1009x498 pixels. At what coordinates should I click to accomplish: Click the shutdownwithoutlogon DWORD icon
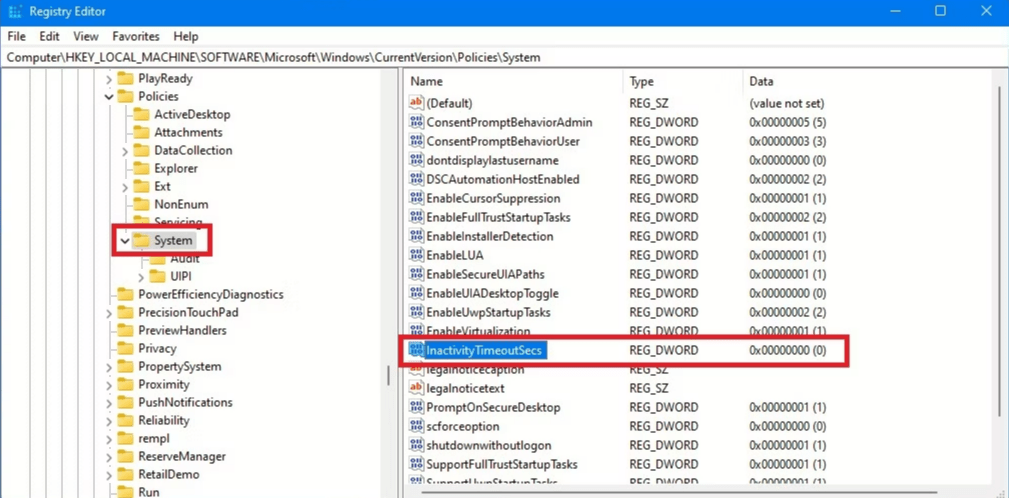416,445
